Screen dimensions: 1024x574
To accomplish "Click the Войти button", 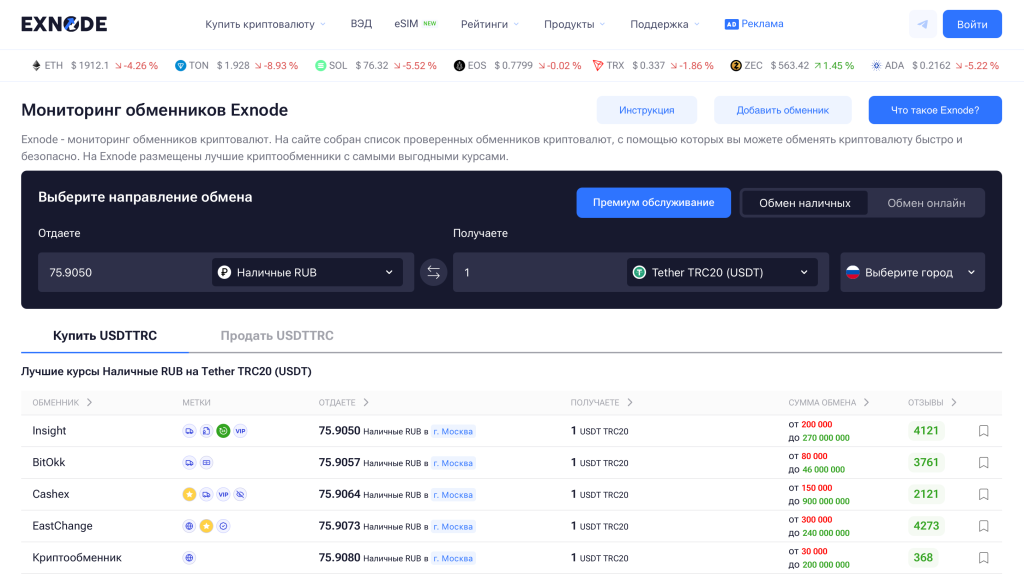I will click(x=972, y=24).
